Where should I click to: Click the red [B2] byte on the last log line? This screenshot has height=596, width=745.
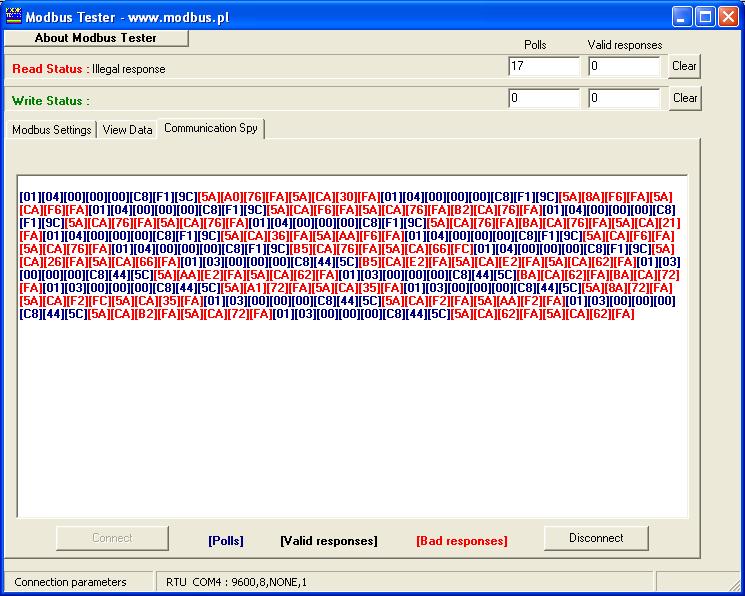pyautogui.click(x=145, y=314)
